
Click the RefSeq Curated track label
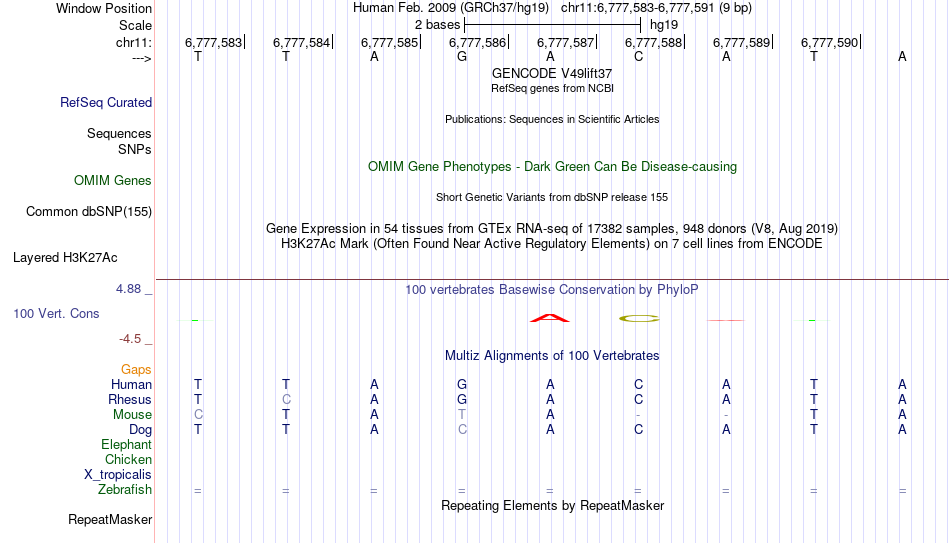(105, 102)
